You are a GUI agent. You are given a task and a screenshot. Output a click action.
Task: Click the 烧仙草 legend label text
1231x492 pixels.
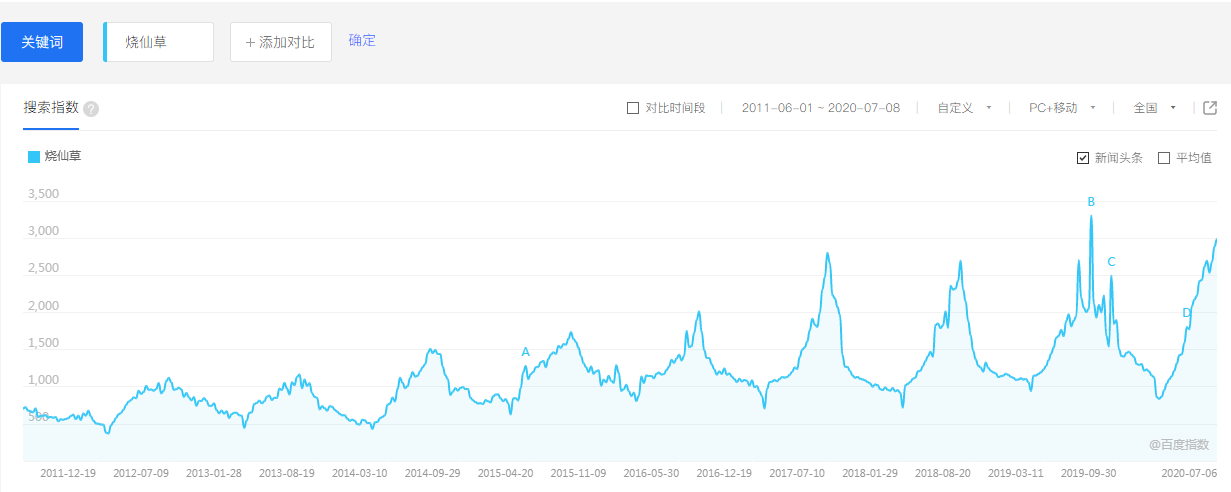pos(63,156)
